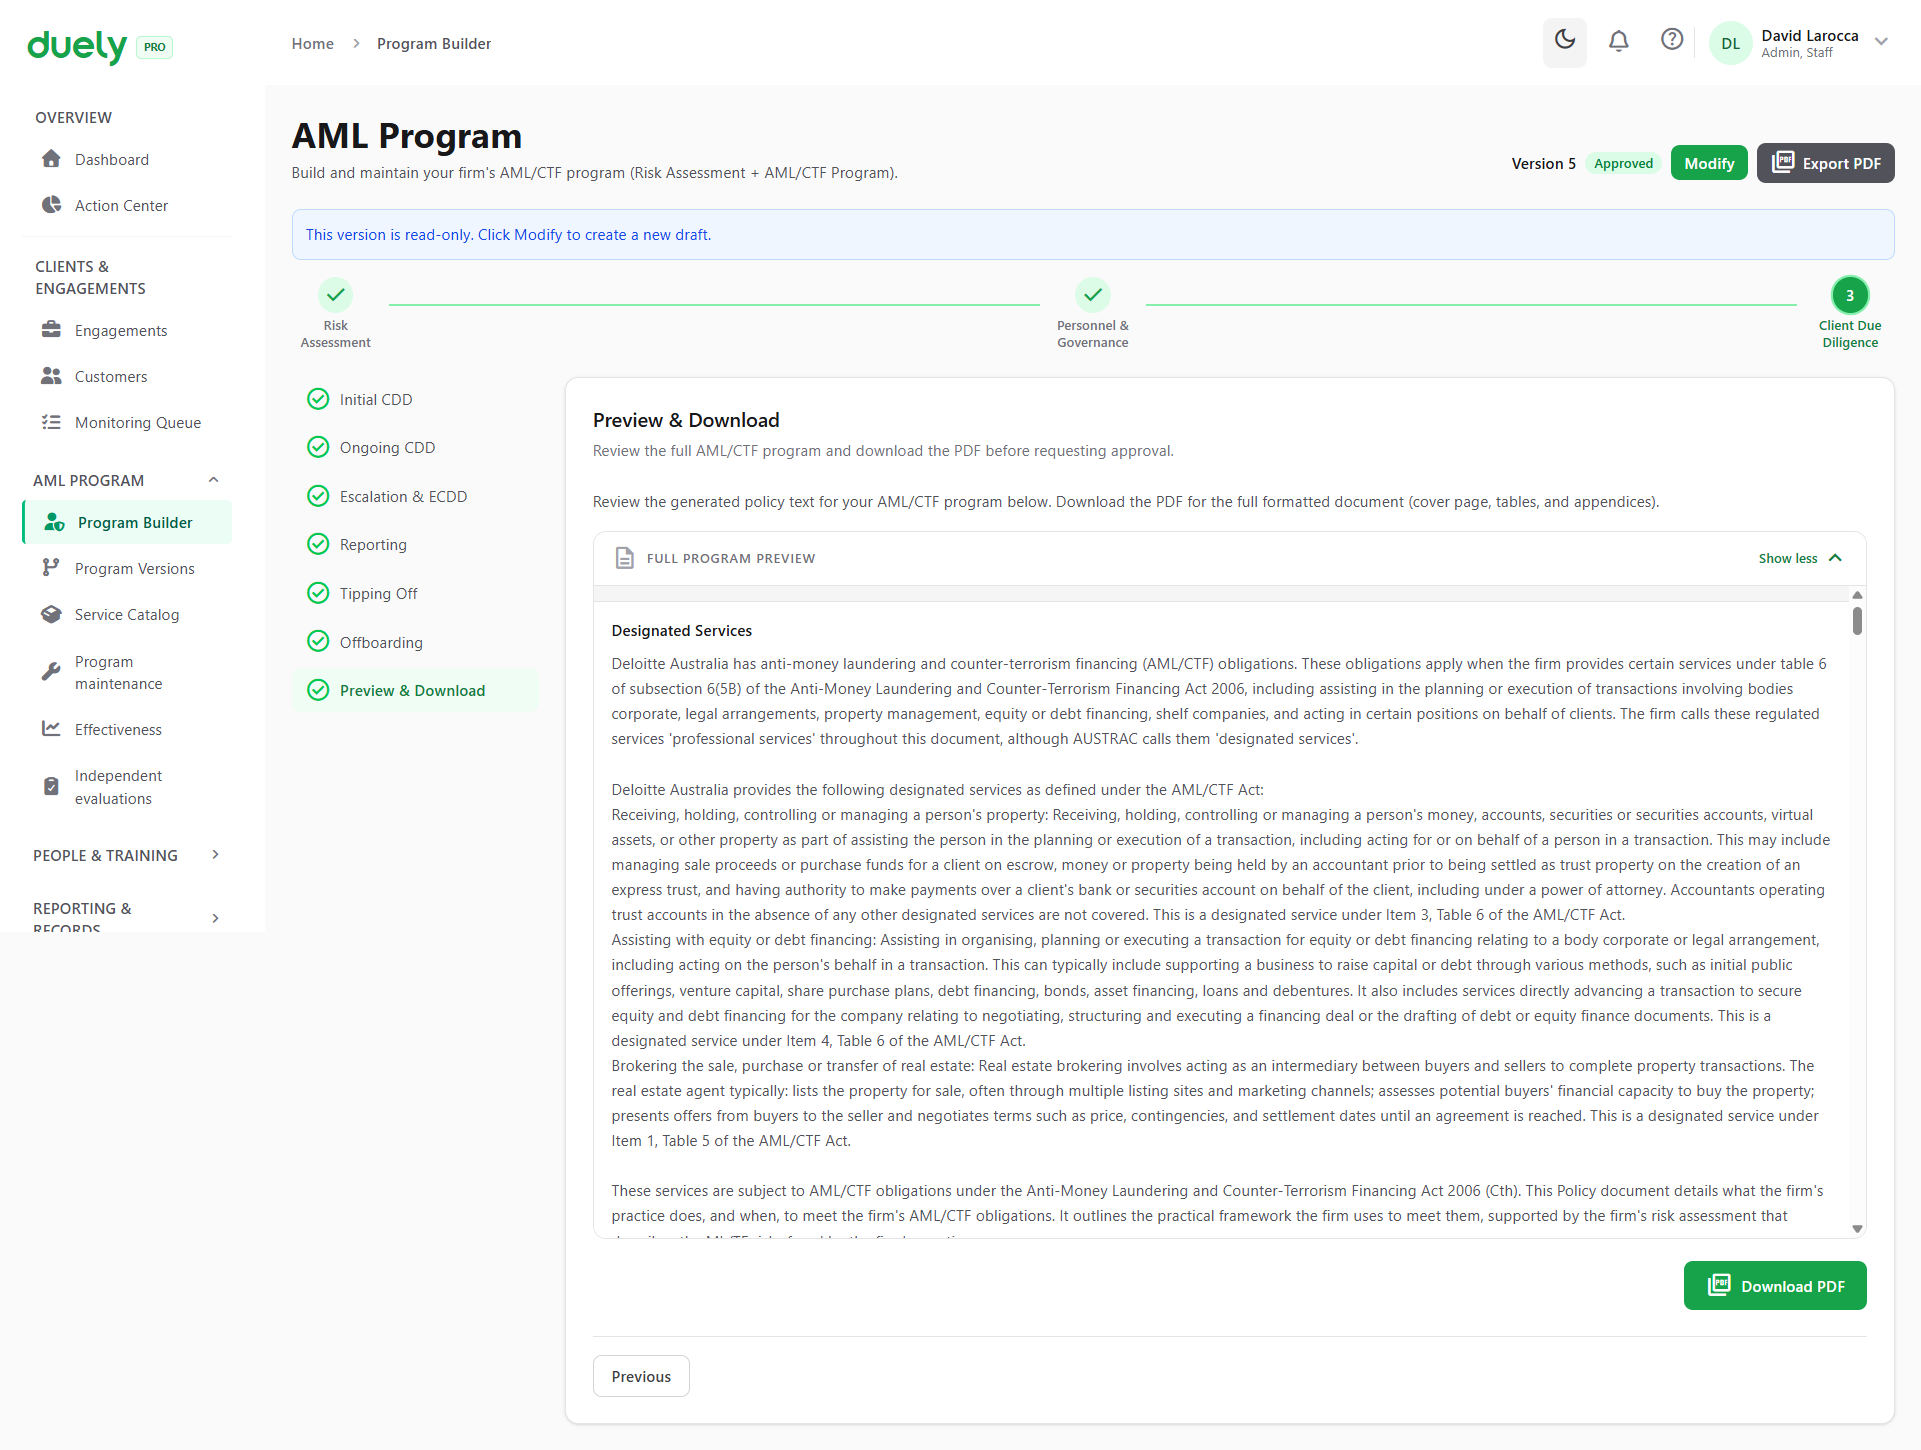This screenshot has width=1921, height=1450.
Task: Open notifications bell
Action: coord(1618,42)
